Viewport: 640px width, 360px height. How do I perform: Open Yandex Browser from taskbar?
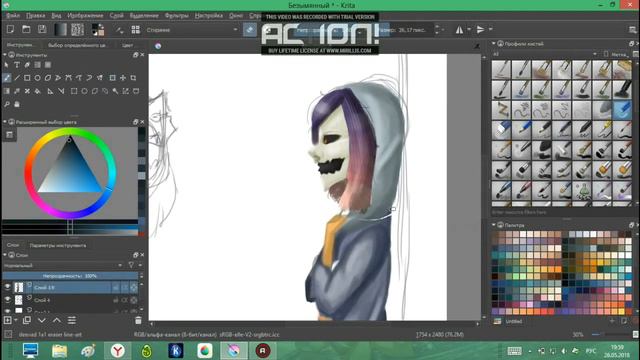(x=118, y=351)
